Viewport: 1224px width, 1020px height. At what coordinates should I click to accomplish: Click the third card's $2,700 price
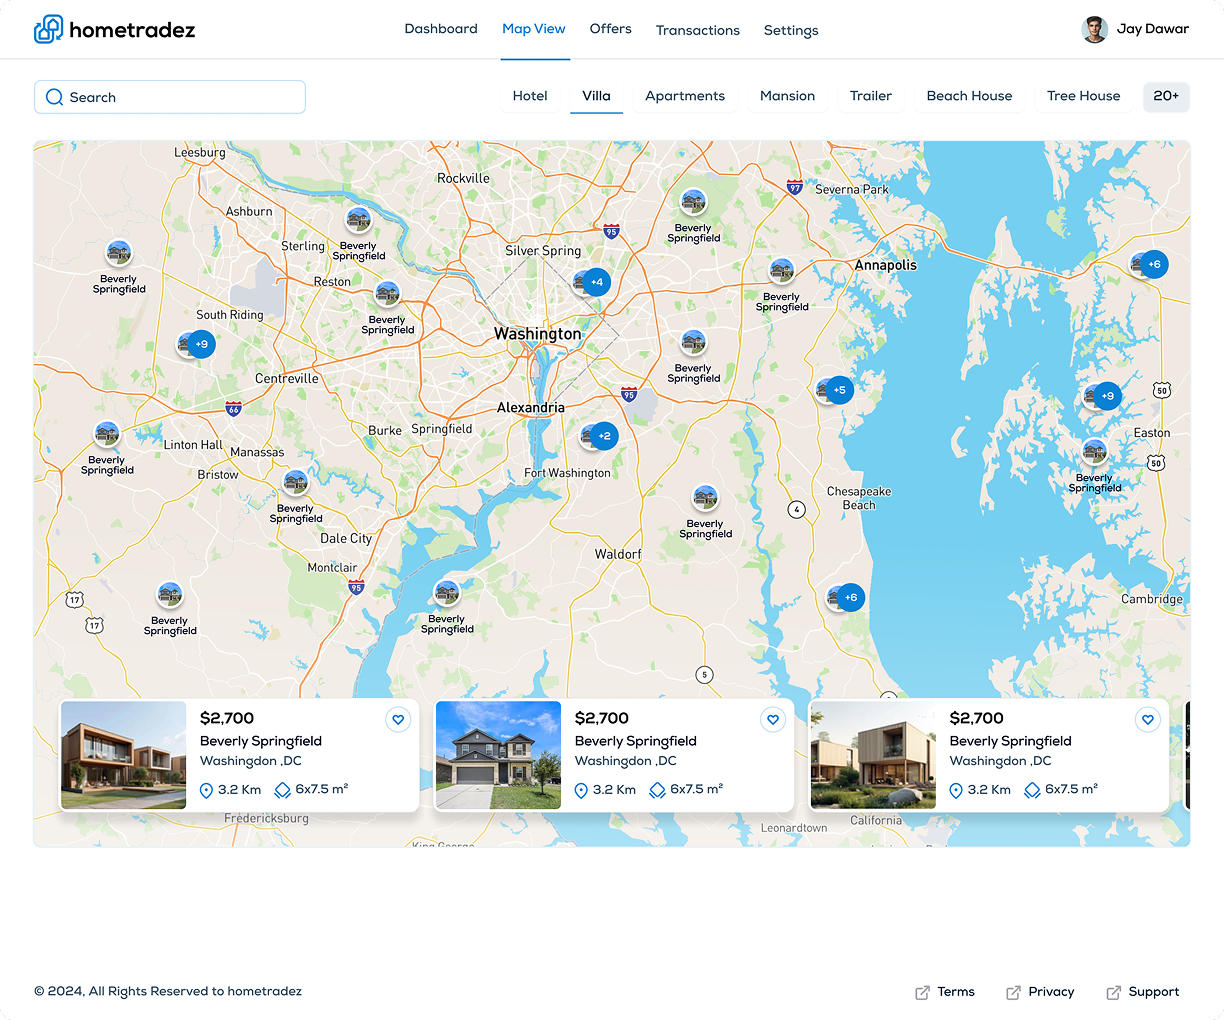click(977, 718)
